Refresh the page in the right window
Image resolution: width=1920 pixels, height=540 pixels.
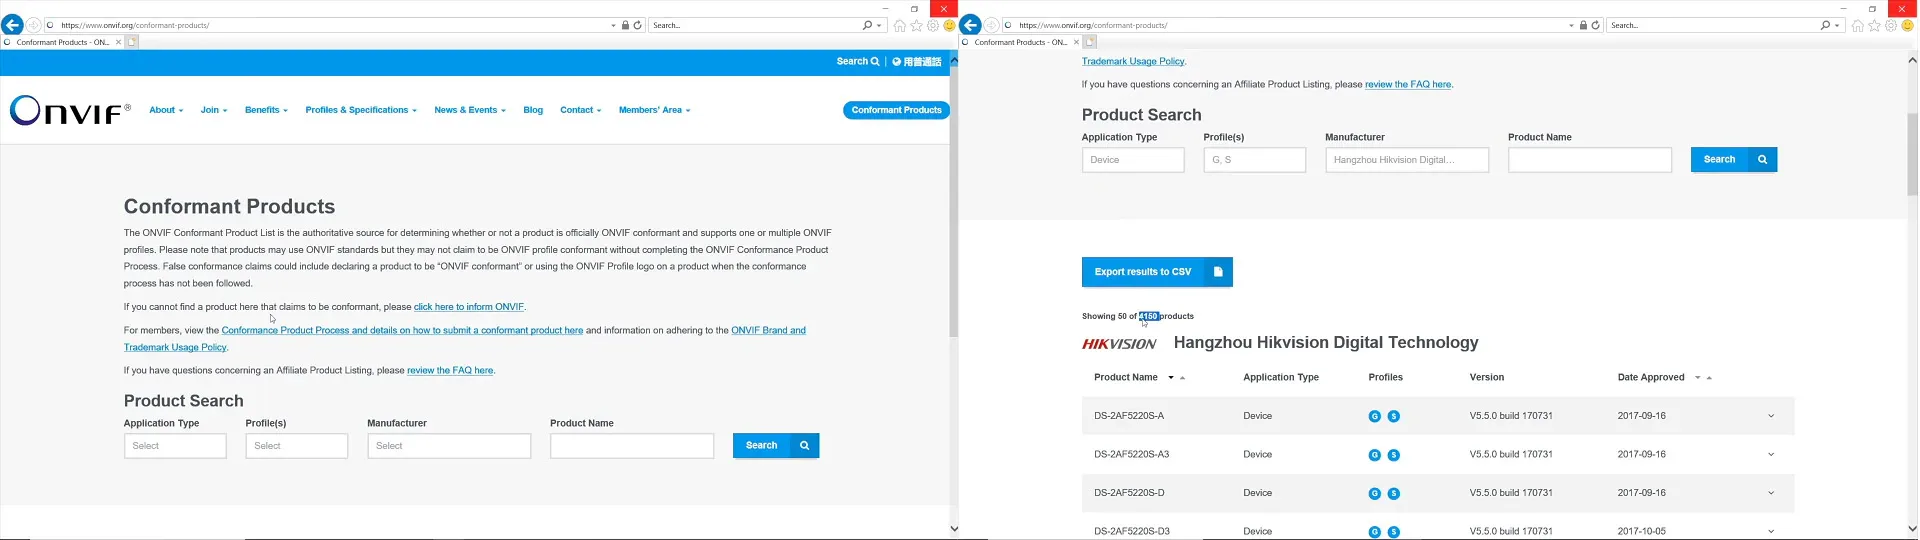coord(1595,25)
